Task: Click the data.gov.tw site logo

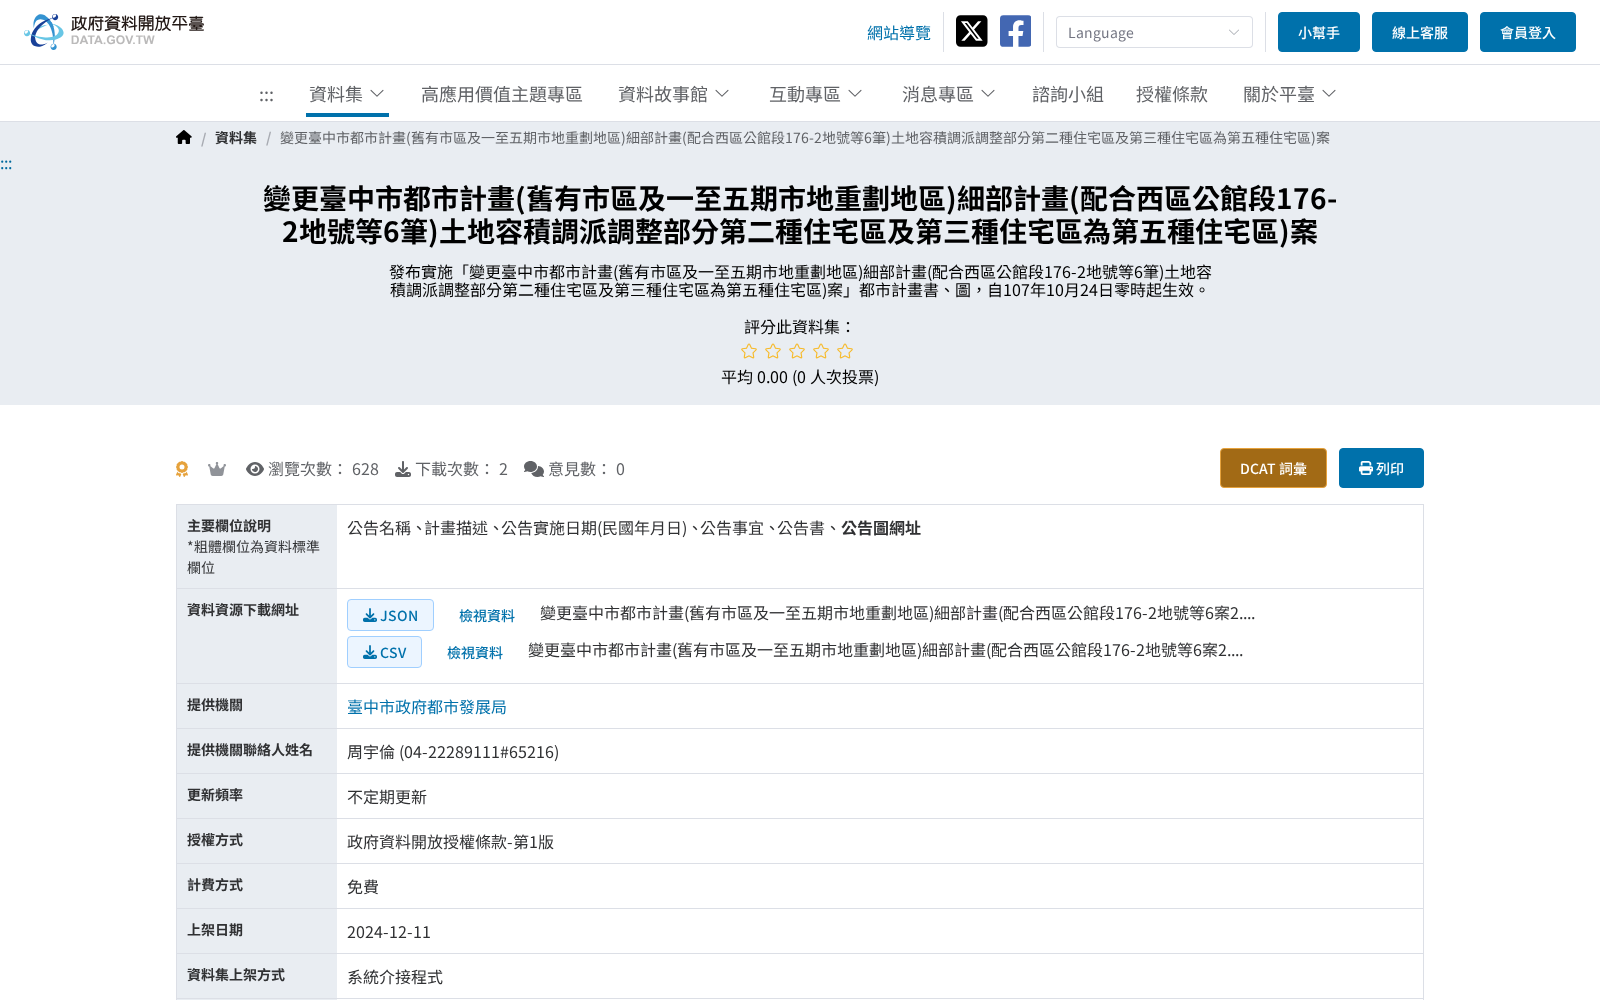Action: 114,32
